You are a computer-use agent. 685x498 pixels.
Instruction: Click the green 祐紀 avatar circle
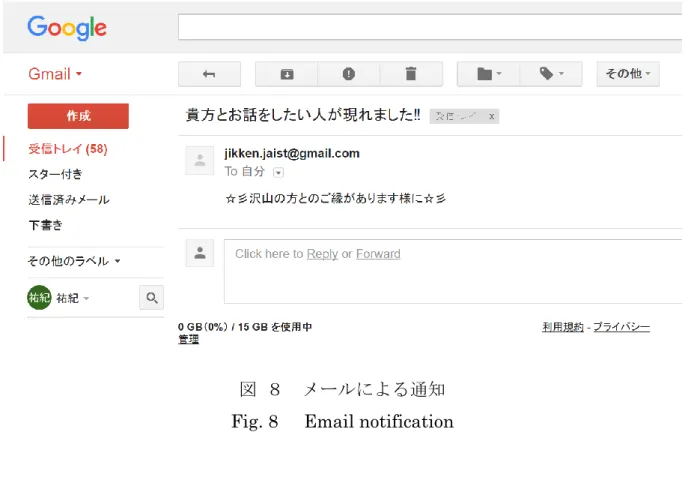(39, 297)
